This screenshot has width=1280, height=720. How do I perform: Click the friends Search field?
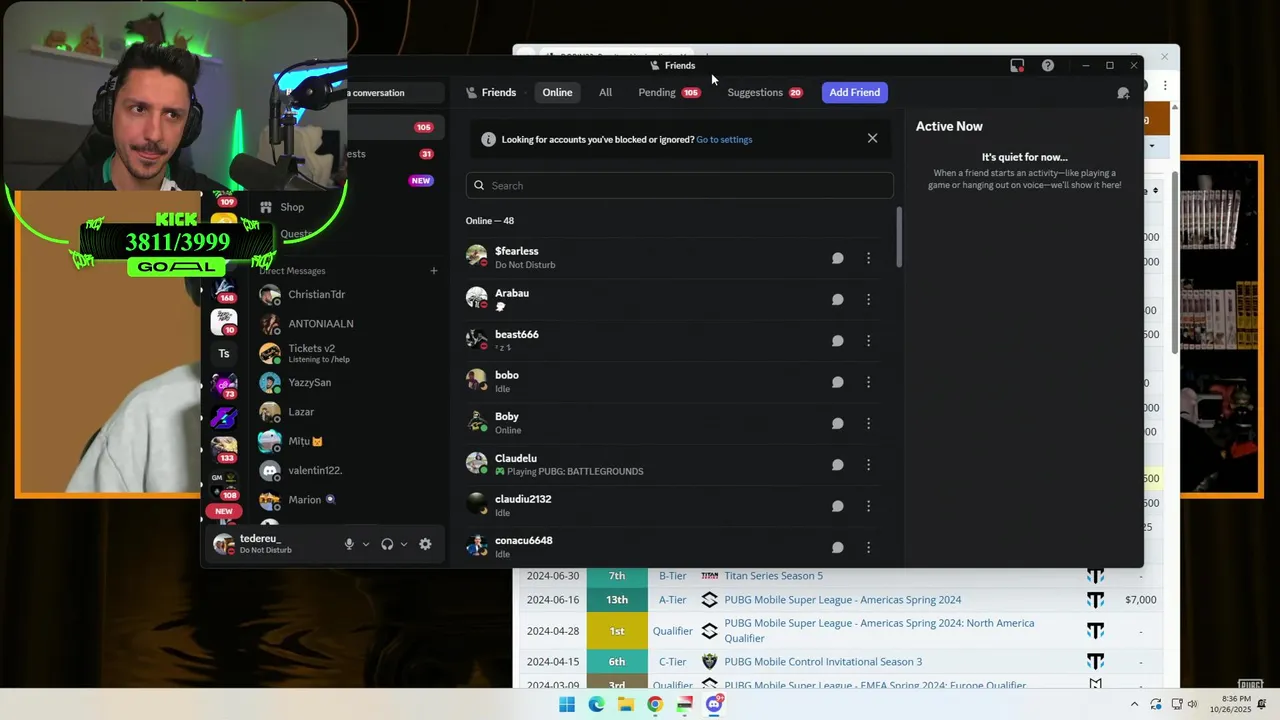[x=679, y=185]
